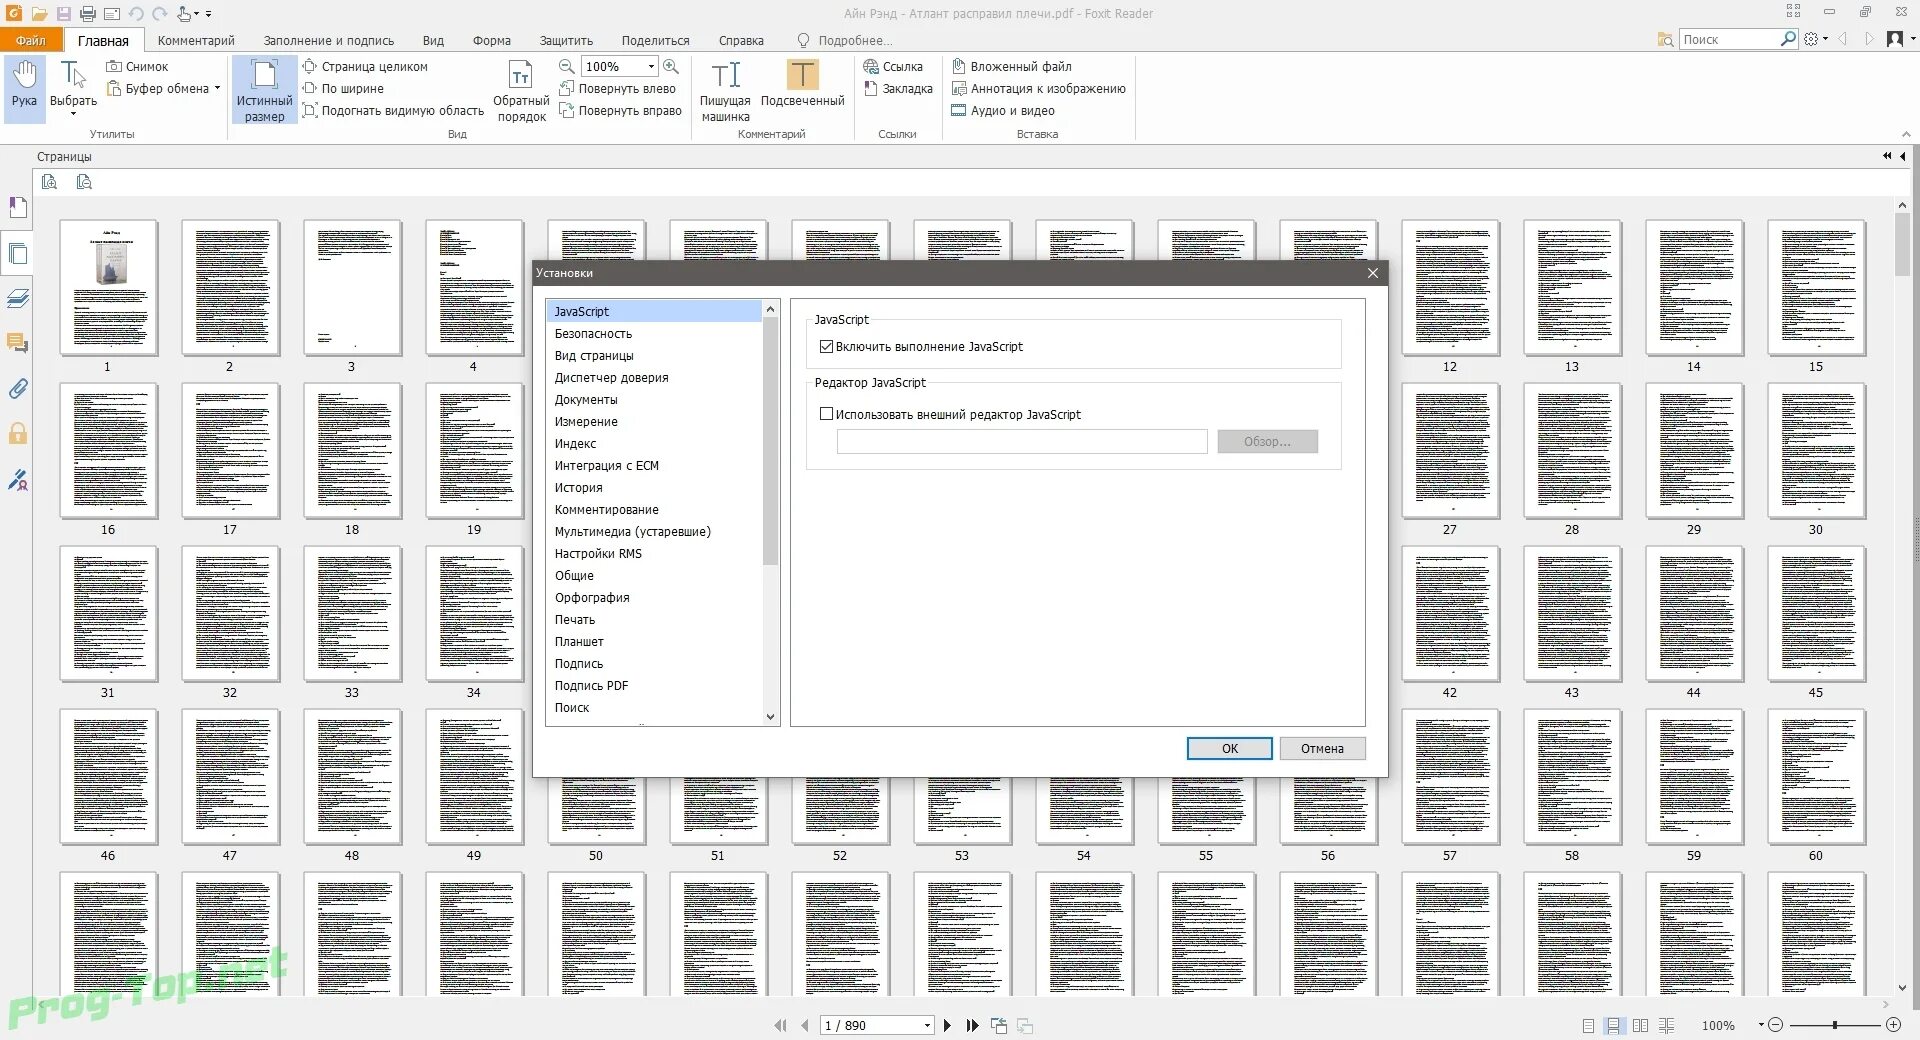1920x1040 pixels.
Task: Reduce page thumbnails in the Страницы panel
Action: pos(84,181)
